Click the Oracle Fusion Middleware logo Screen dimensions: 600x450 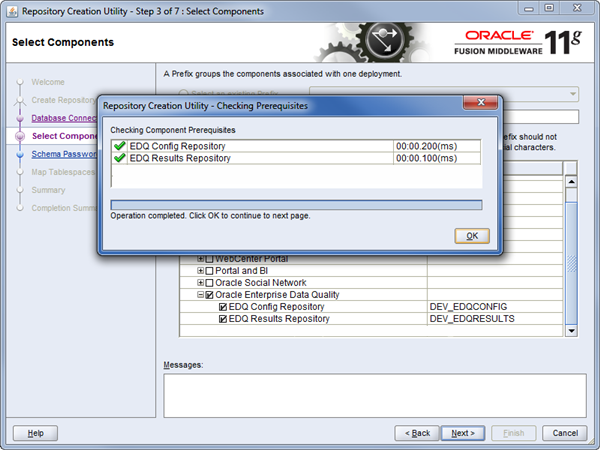pyautogui.click(x=518, y=42)
